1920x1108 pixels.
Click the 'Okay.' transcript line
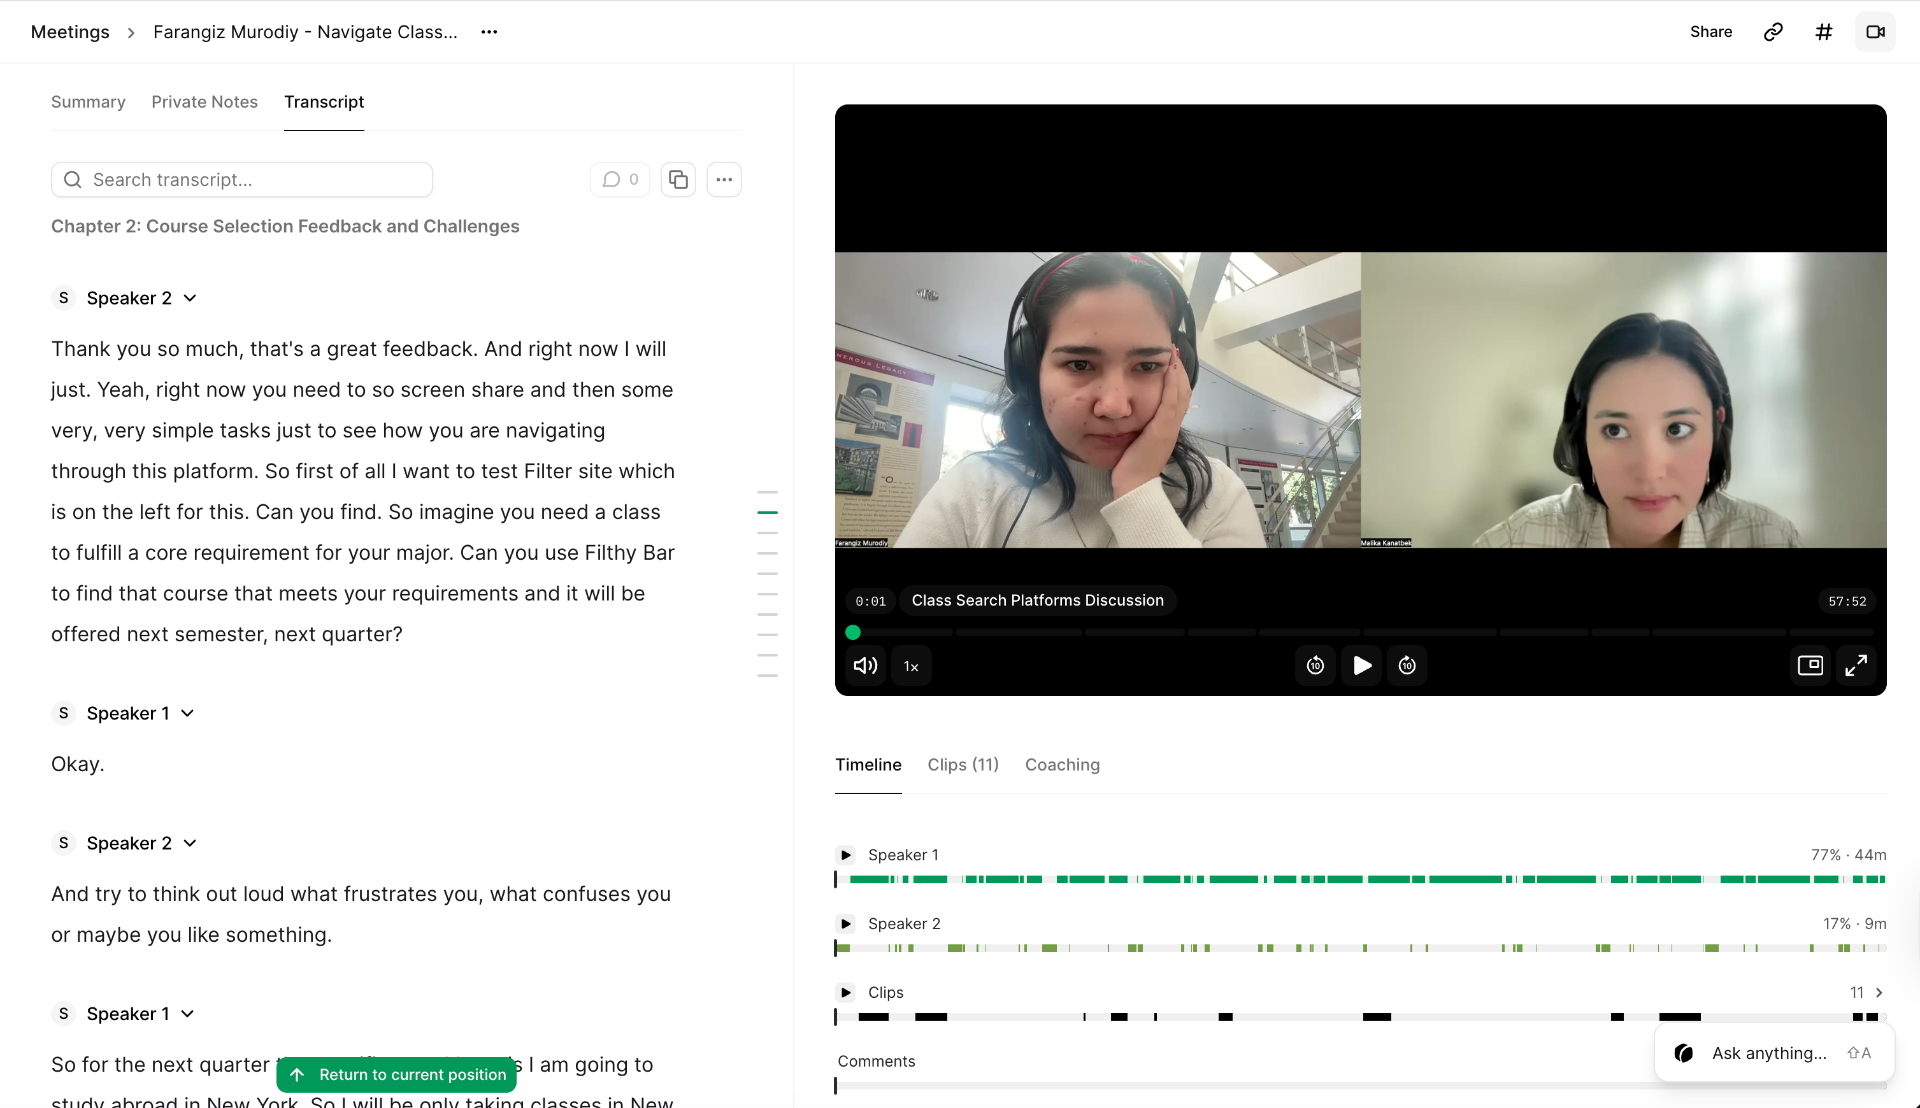78,764
